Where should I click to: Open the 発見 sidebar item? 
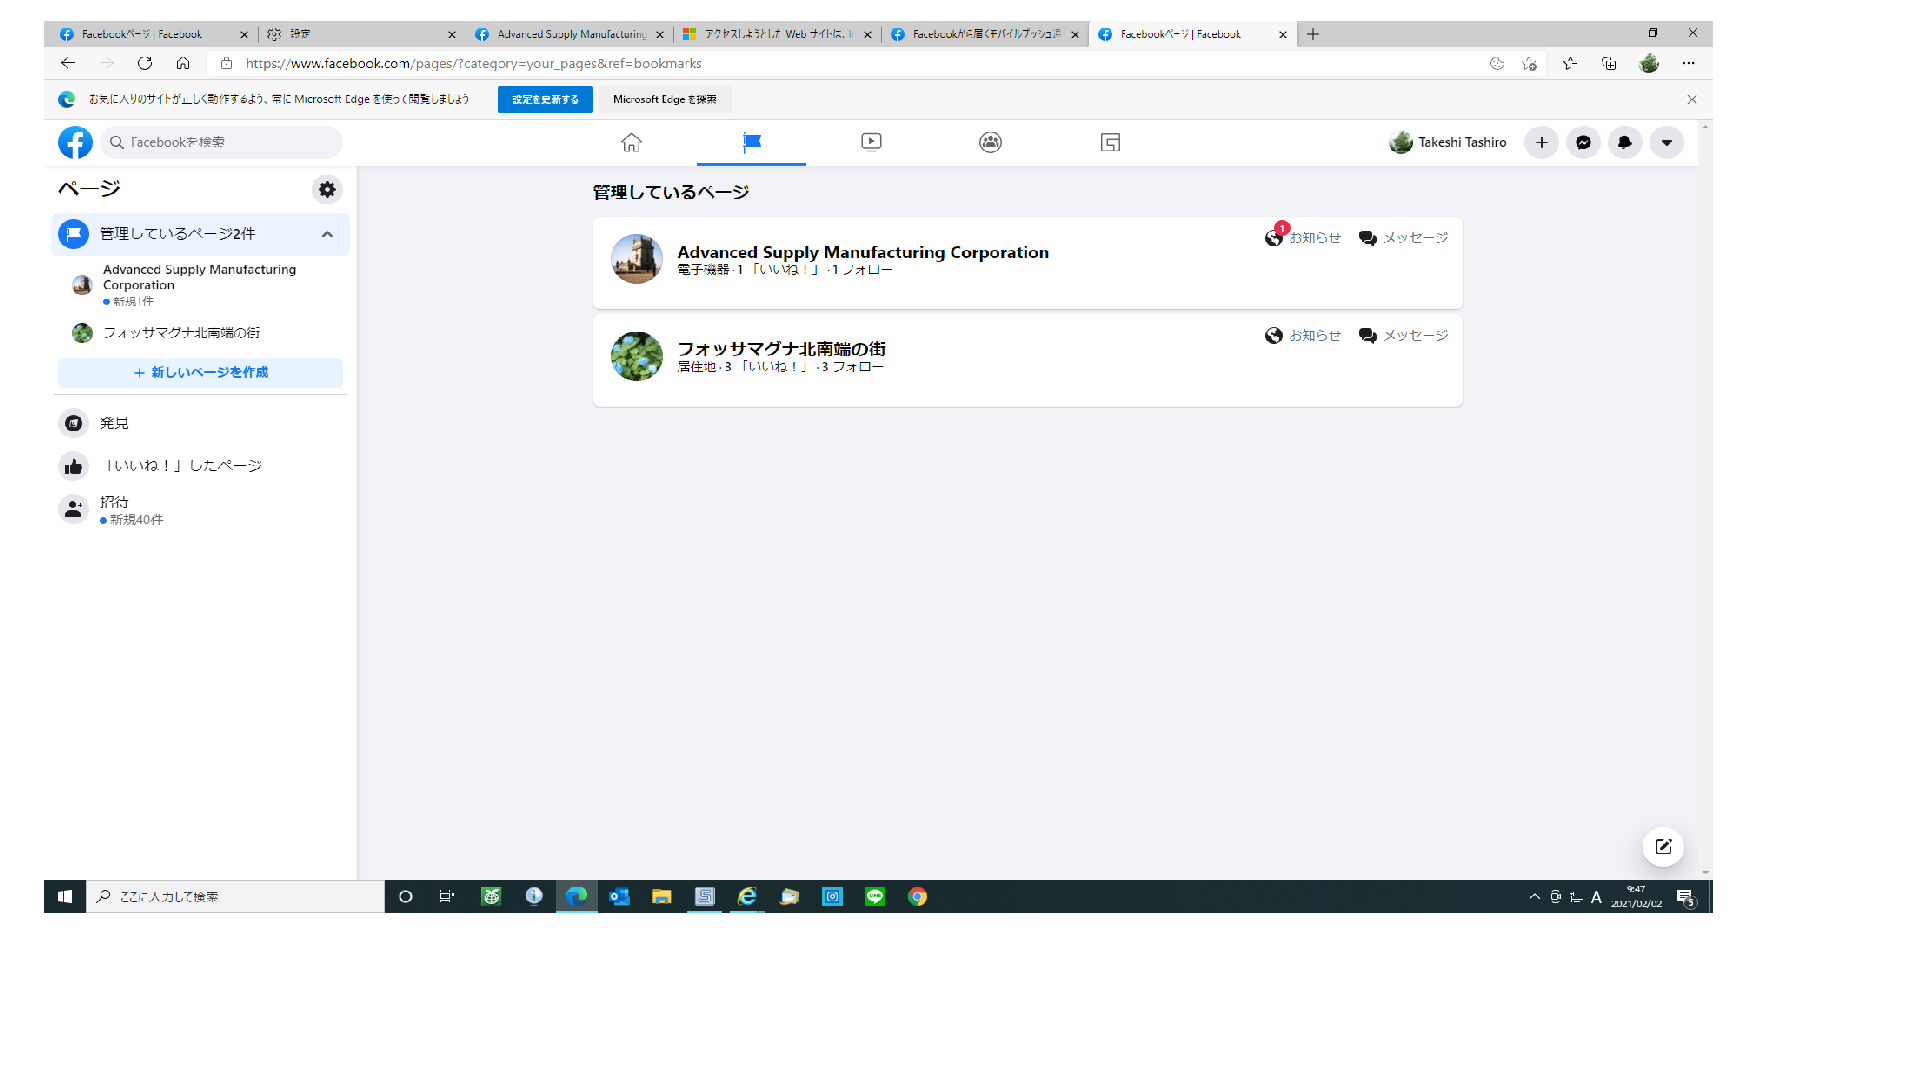pyautogui.click(x=200, y=423)
